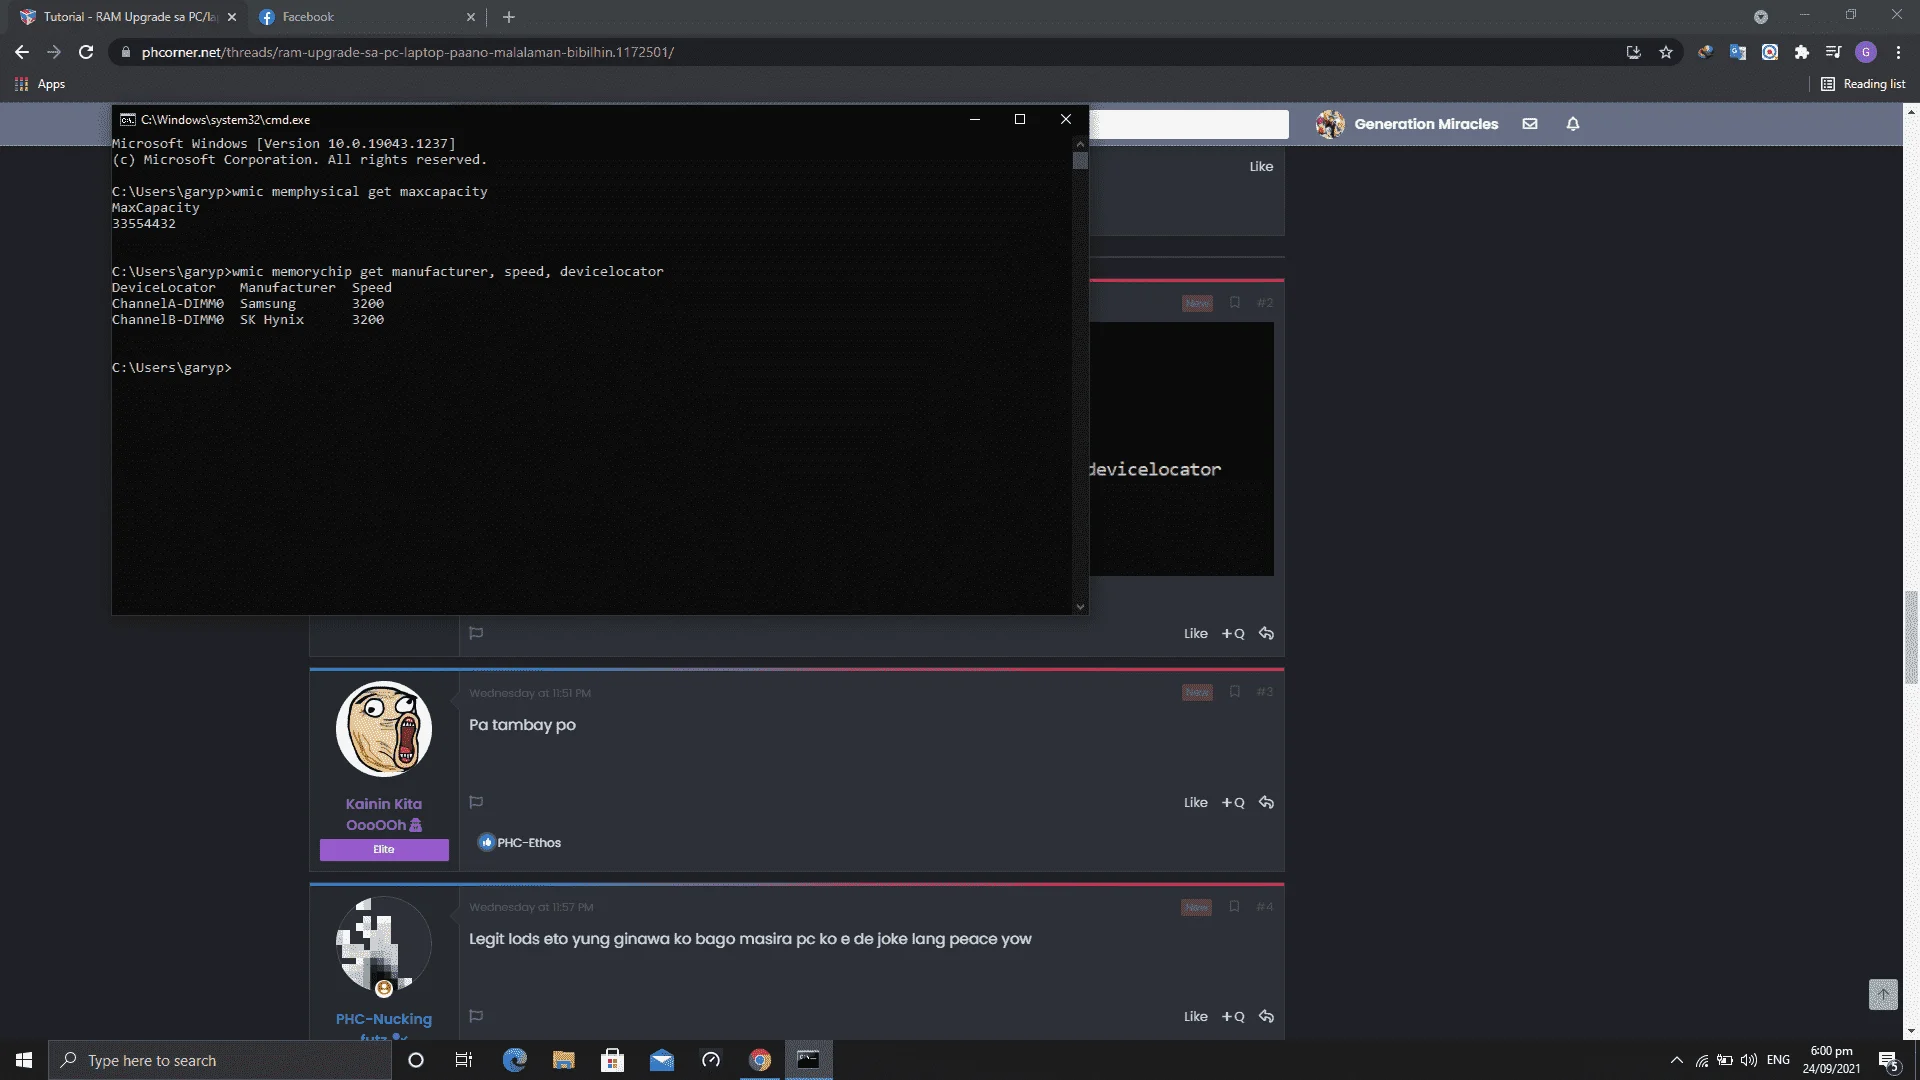
Task: Reload the phcorner page
Action: [x=86, y=52]
